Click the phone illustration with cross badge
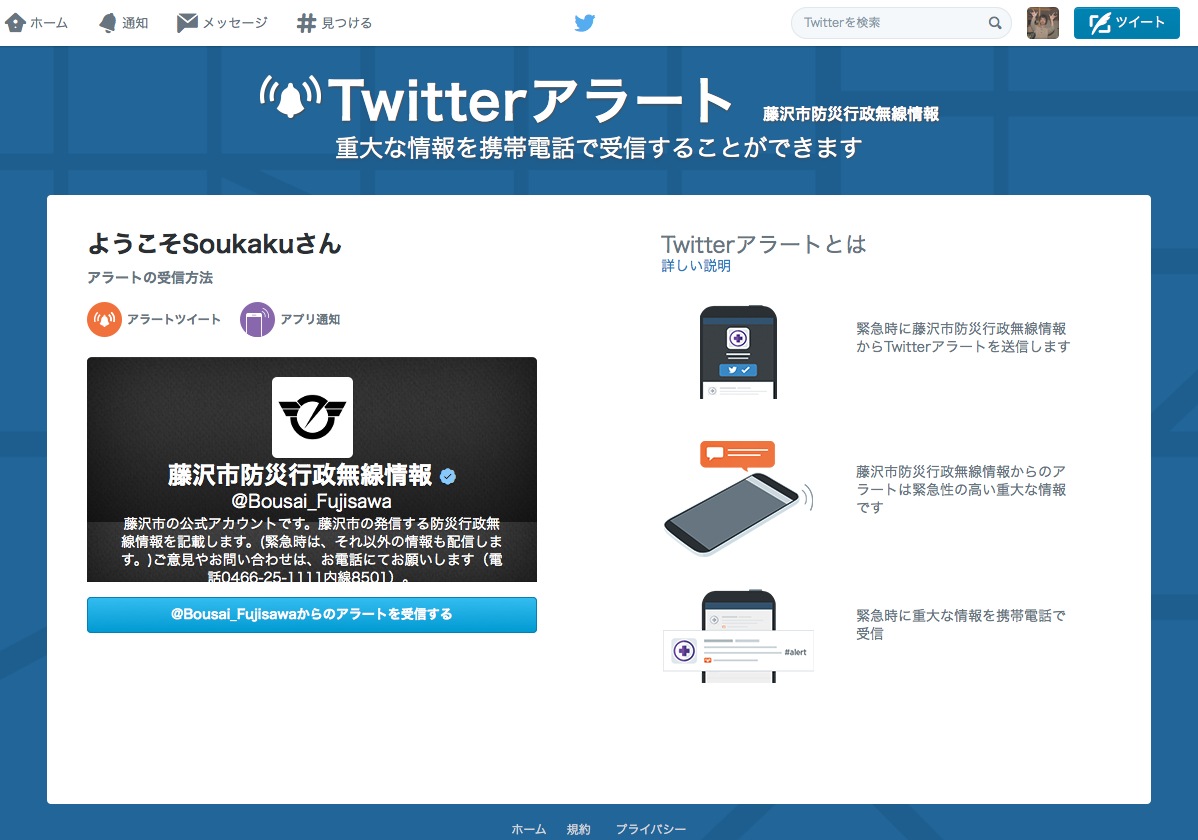1198x840 pixels. point(738,352)
